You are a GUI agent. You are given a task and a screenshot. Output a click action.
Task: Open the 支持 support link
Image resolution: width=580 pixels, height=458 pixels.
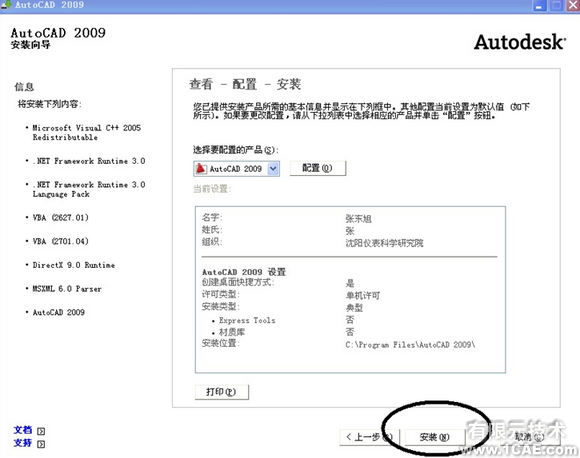(23, 443)
